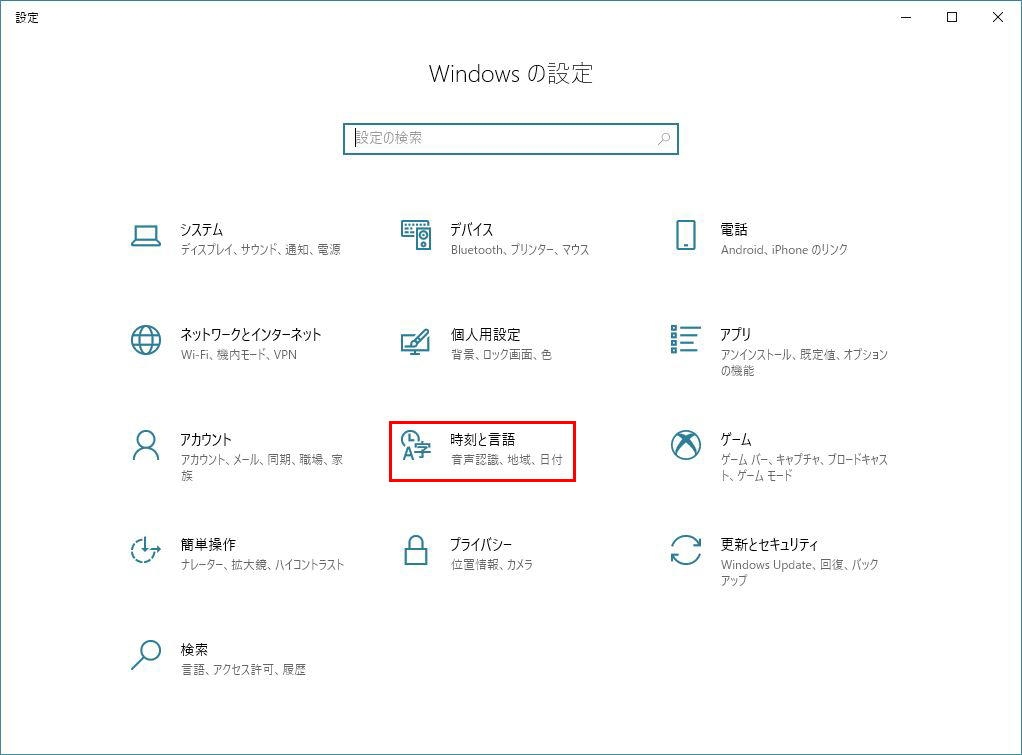Open the プライバシー category text
This screenshot has height=755, width=1022.
[x=481, y=544]
